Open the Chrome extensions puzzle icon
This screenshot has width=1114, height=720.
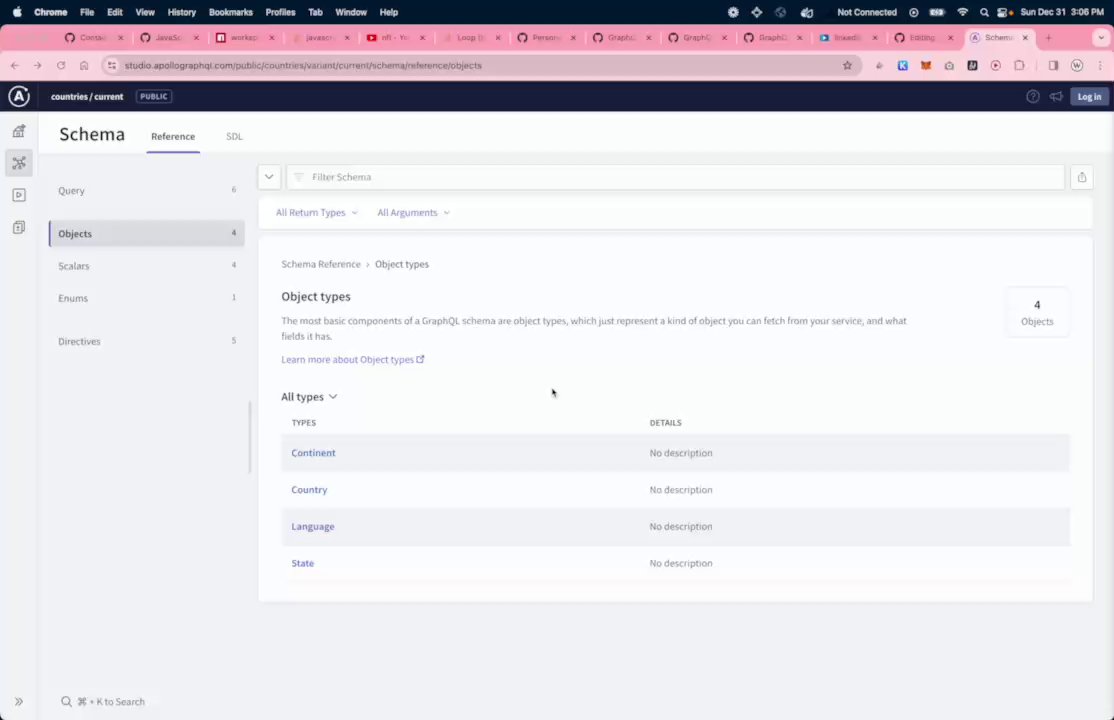1020,65
